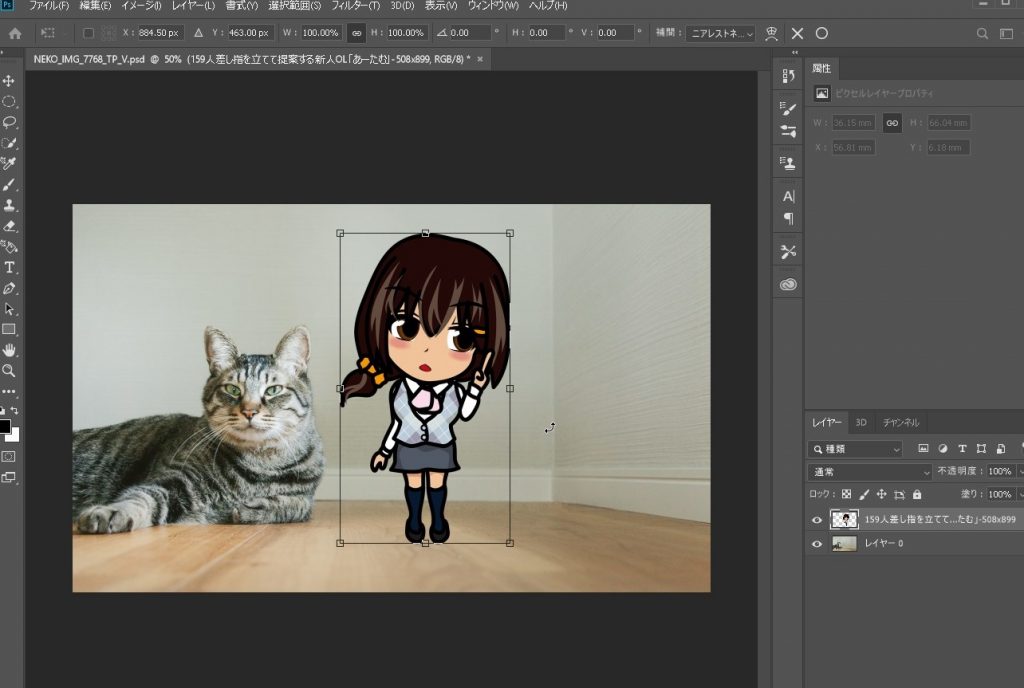This screenshot has height=688, width=1024.
Task: Choose the Eraser tool
Action: [x=10, y=226]
